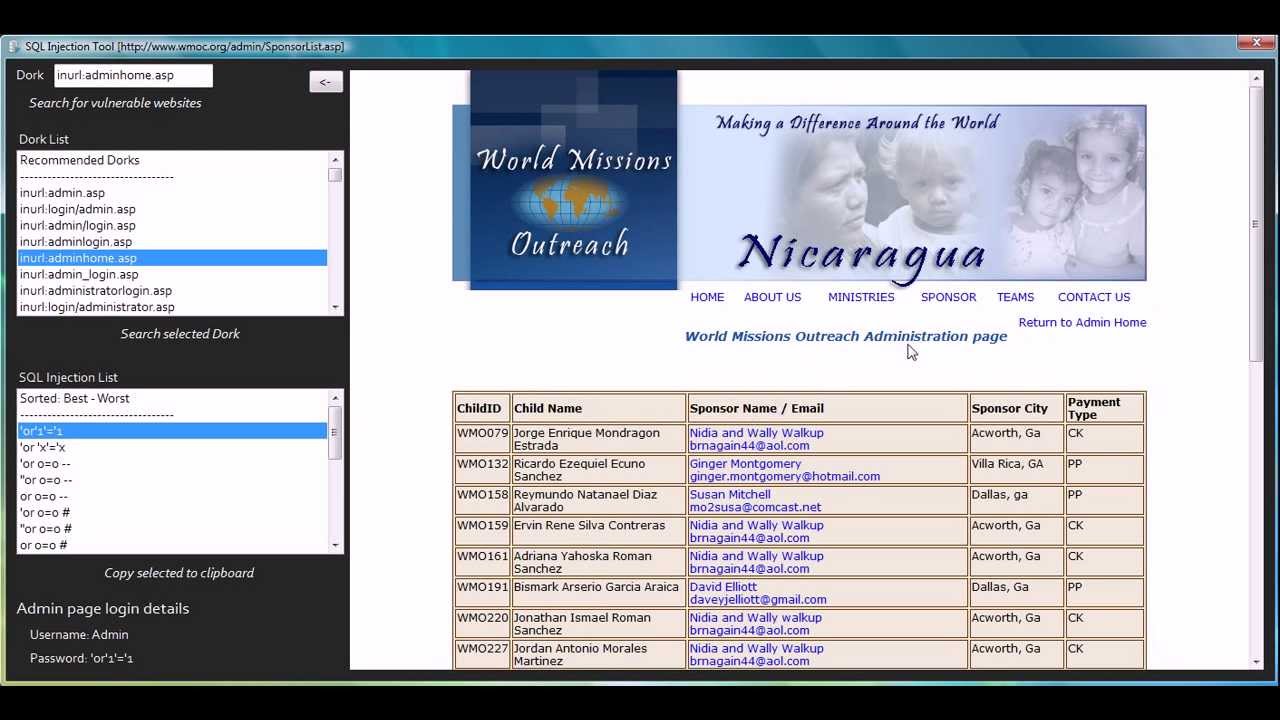Click Recommended Dorks header row
Screen dimensions: 1280x720
coord(172,160)
